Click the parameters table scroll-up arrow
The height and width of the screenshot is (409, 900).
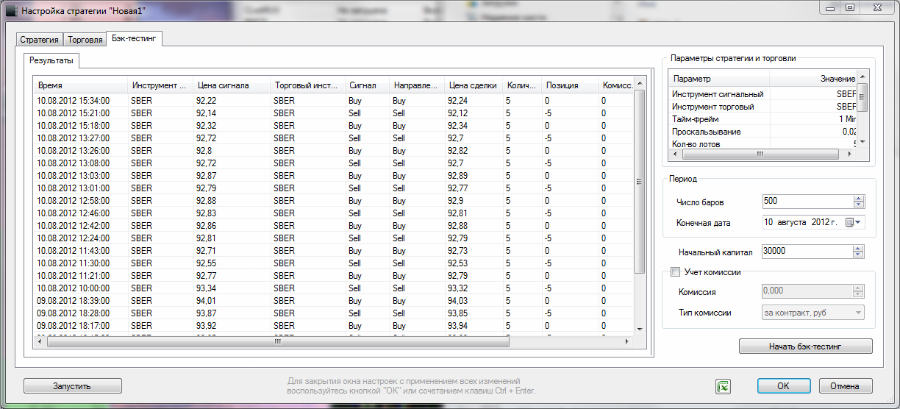click(862, 77)
